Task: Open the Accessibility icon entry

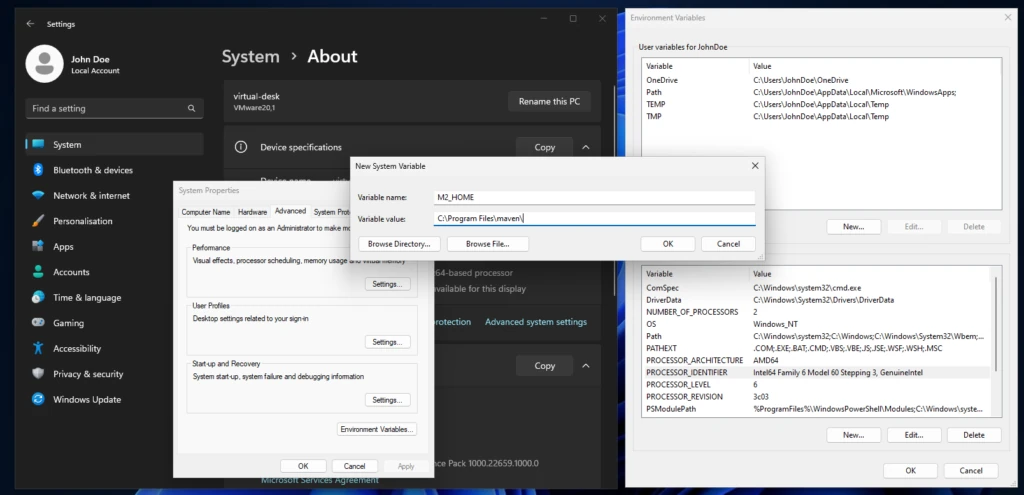Action: [38, 349]
